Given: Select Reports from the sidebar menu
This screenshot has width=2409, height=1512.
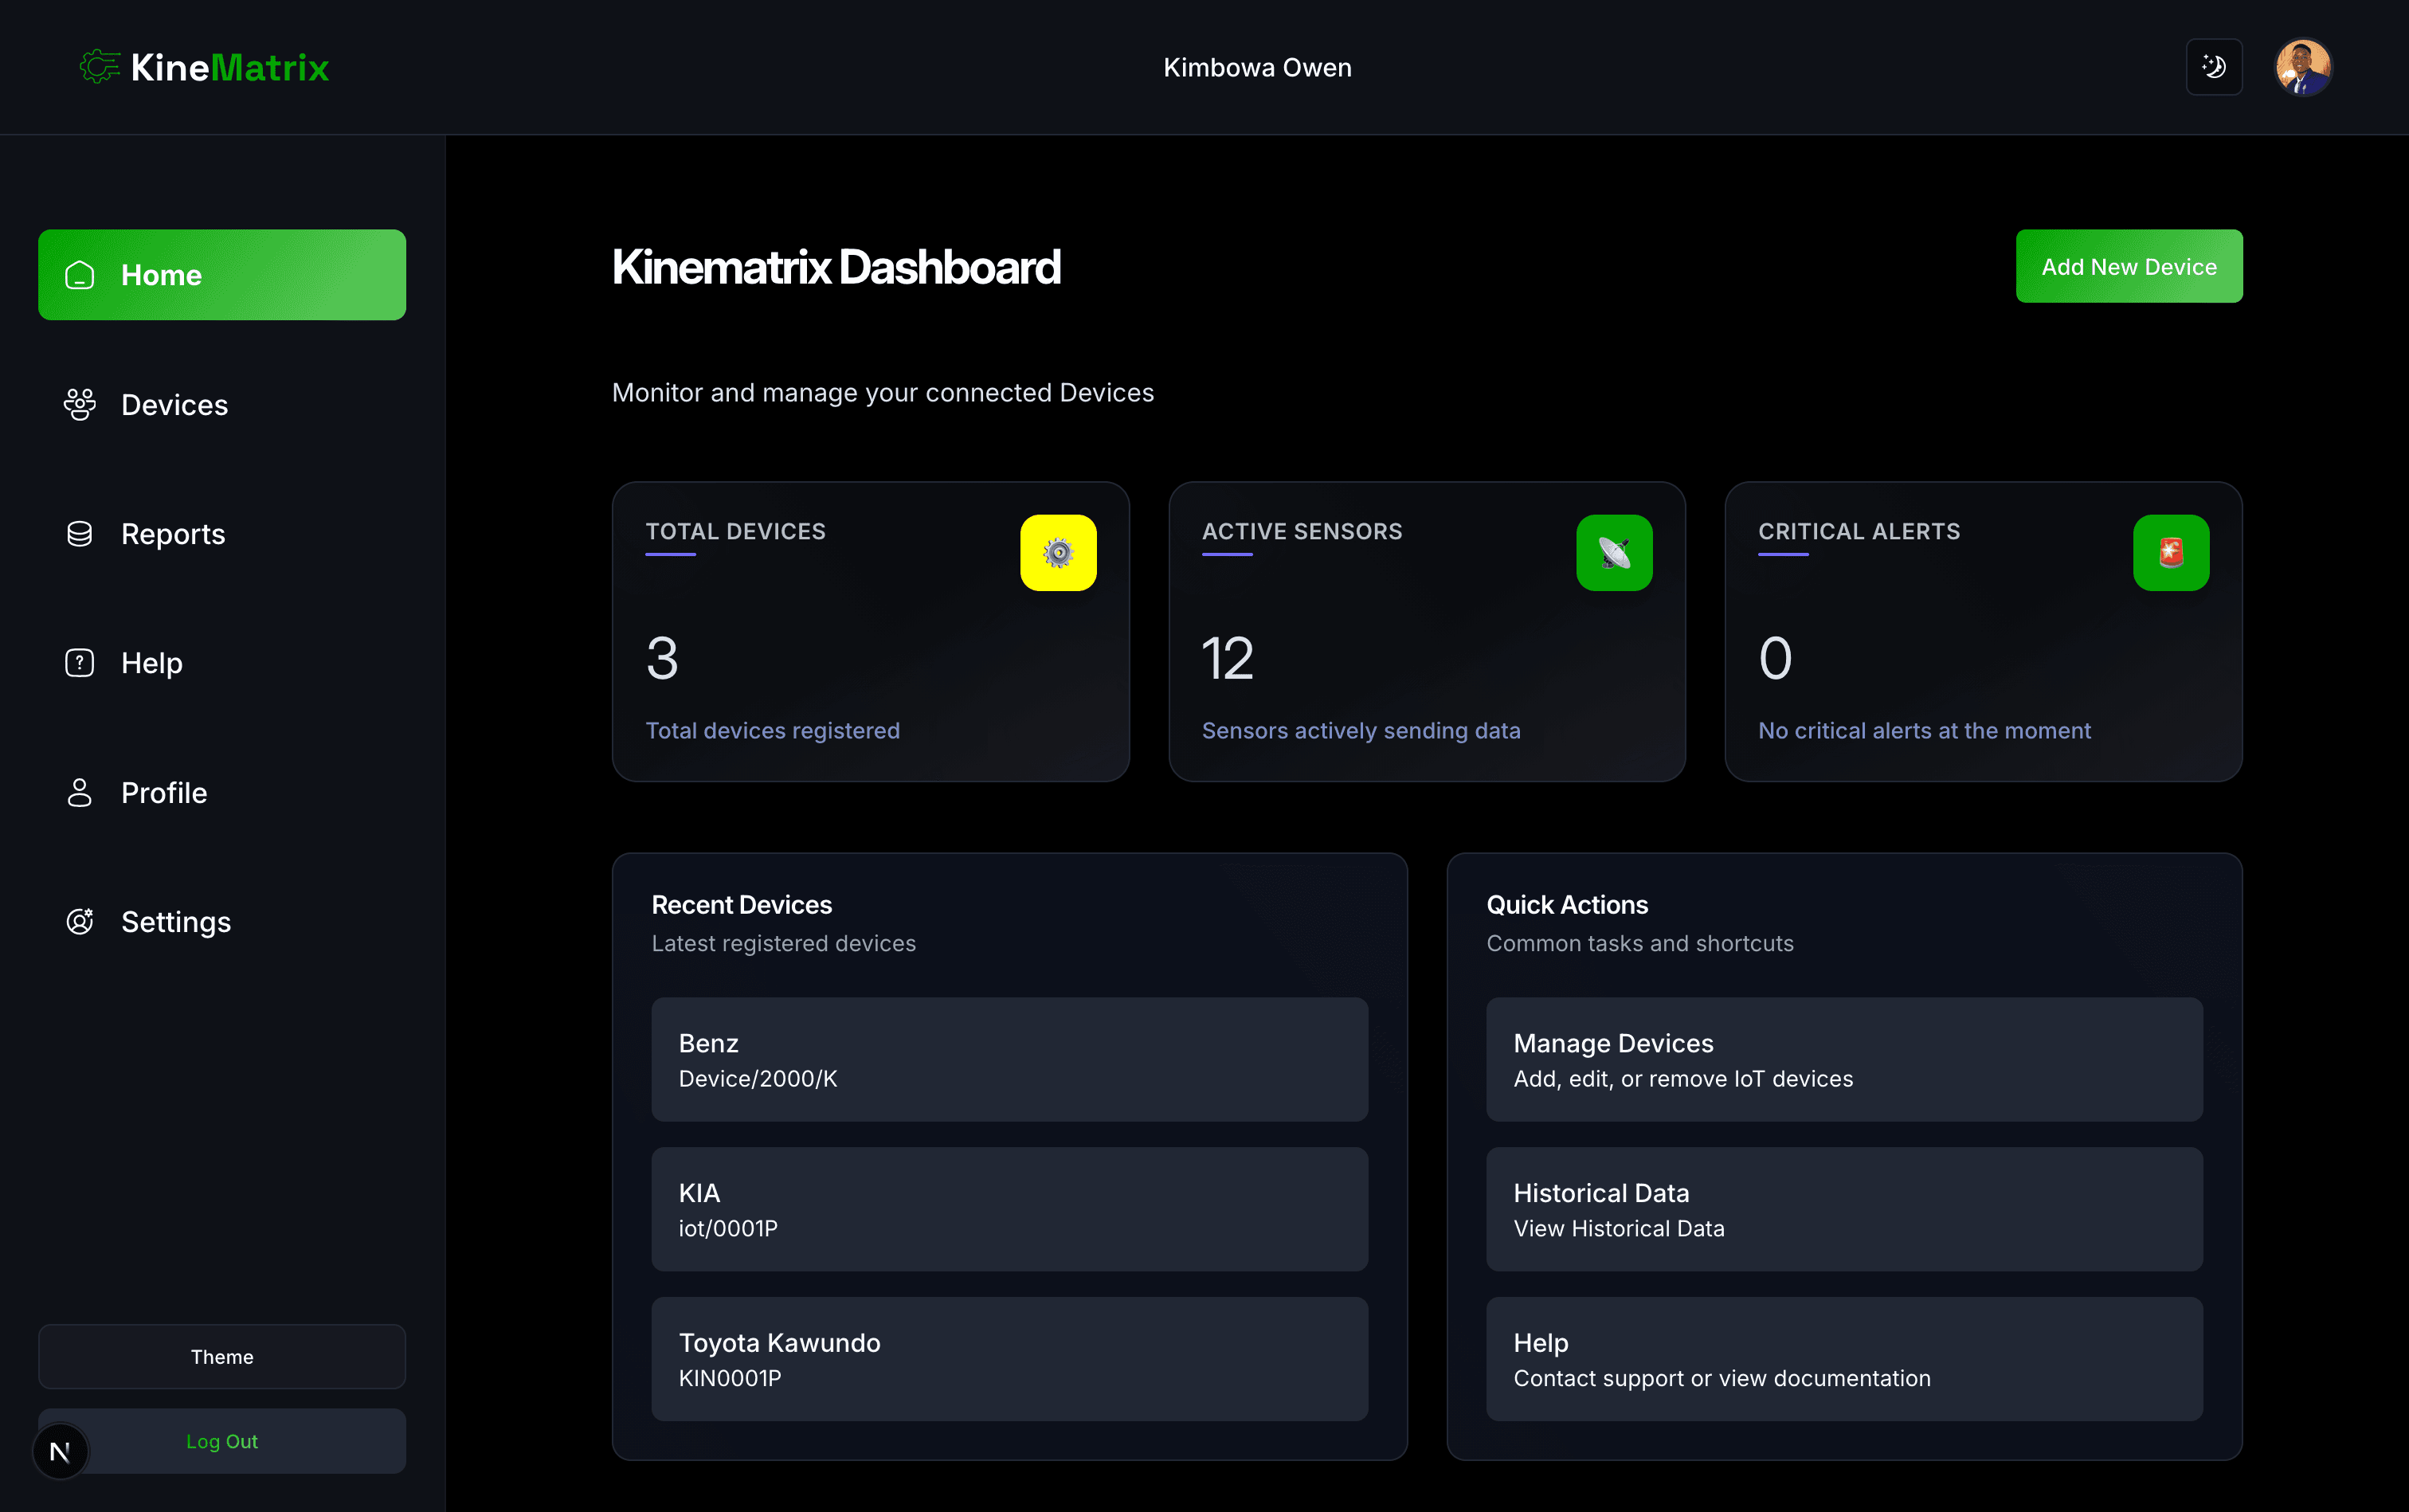Looking at the screenshot, I should click(x=173, y=533).
